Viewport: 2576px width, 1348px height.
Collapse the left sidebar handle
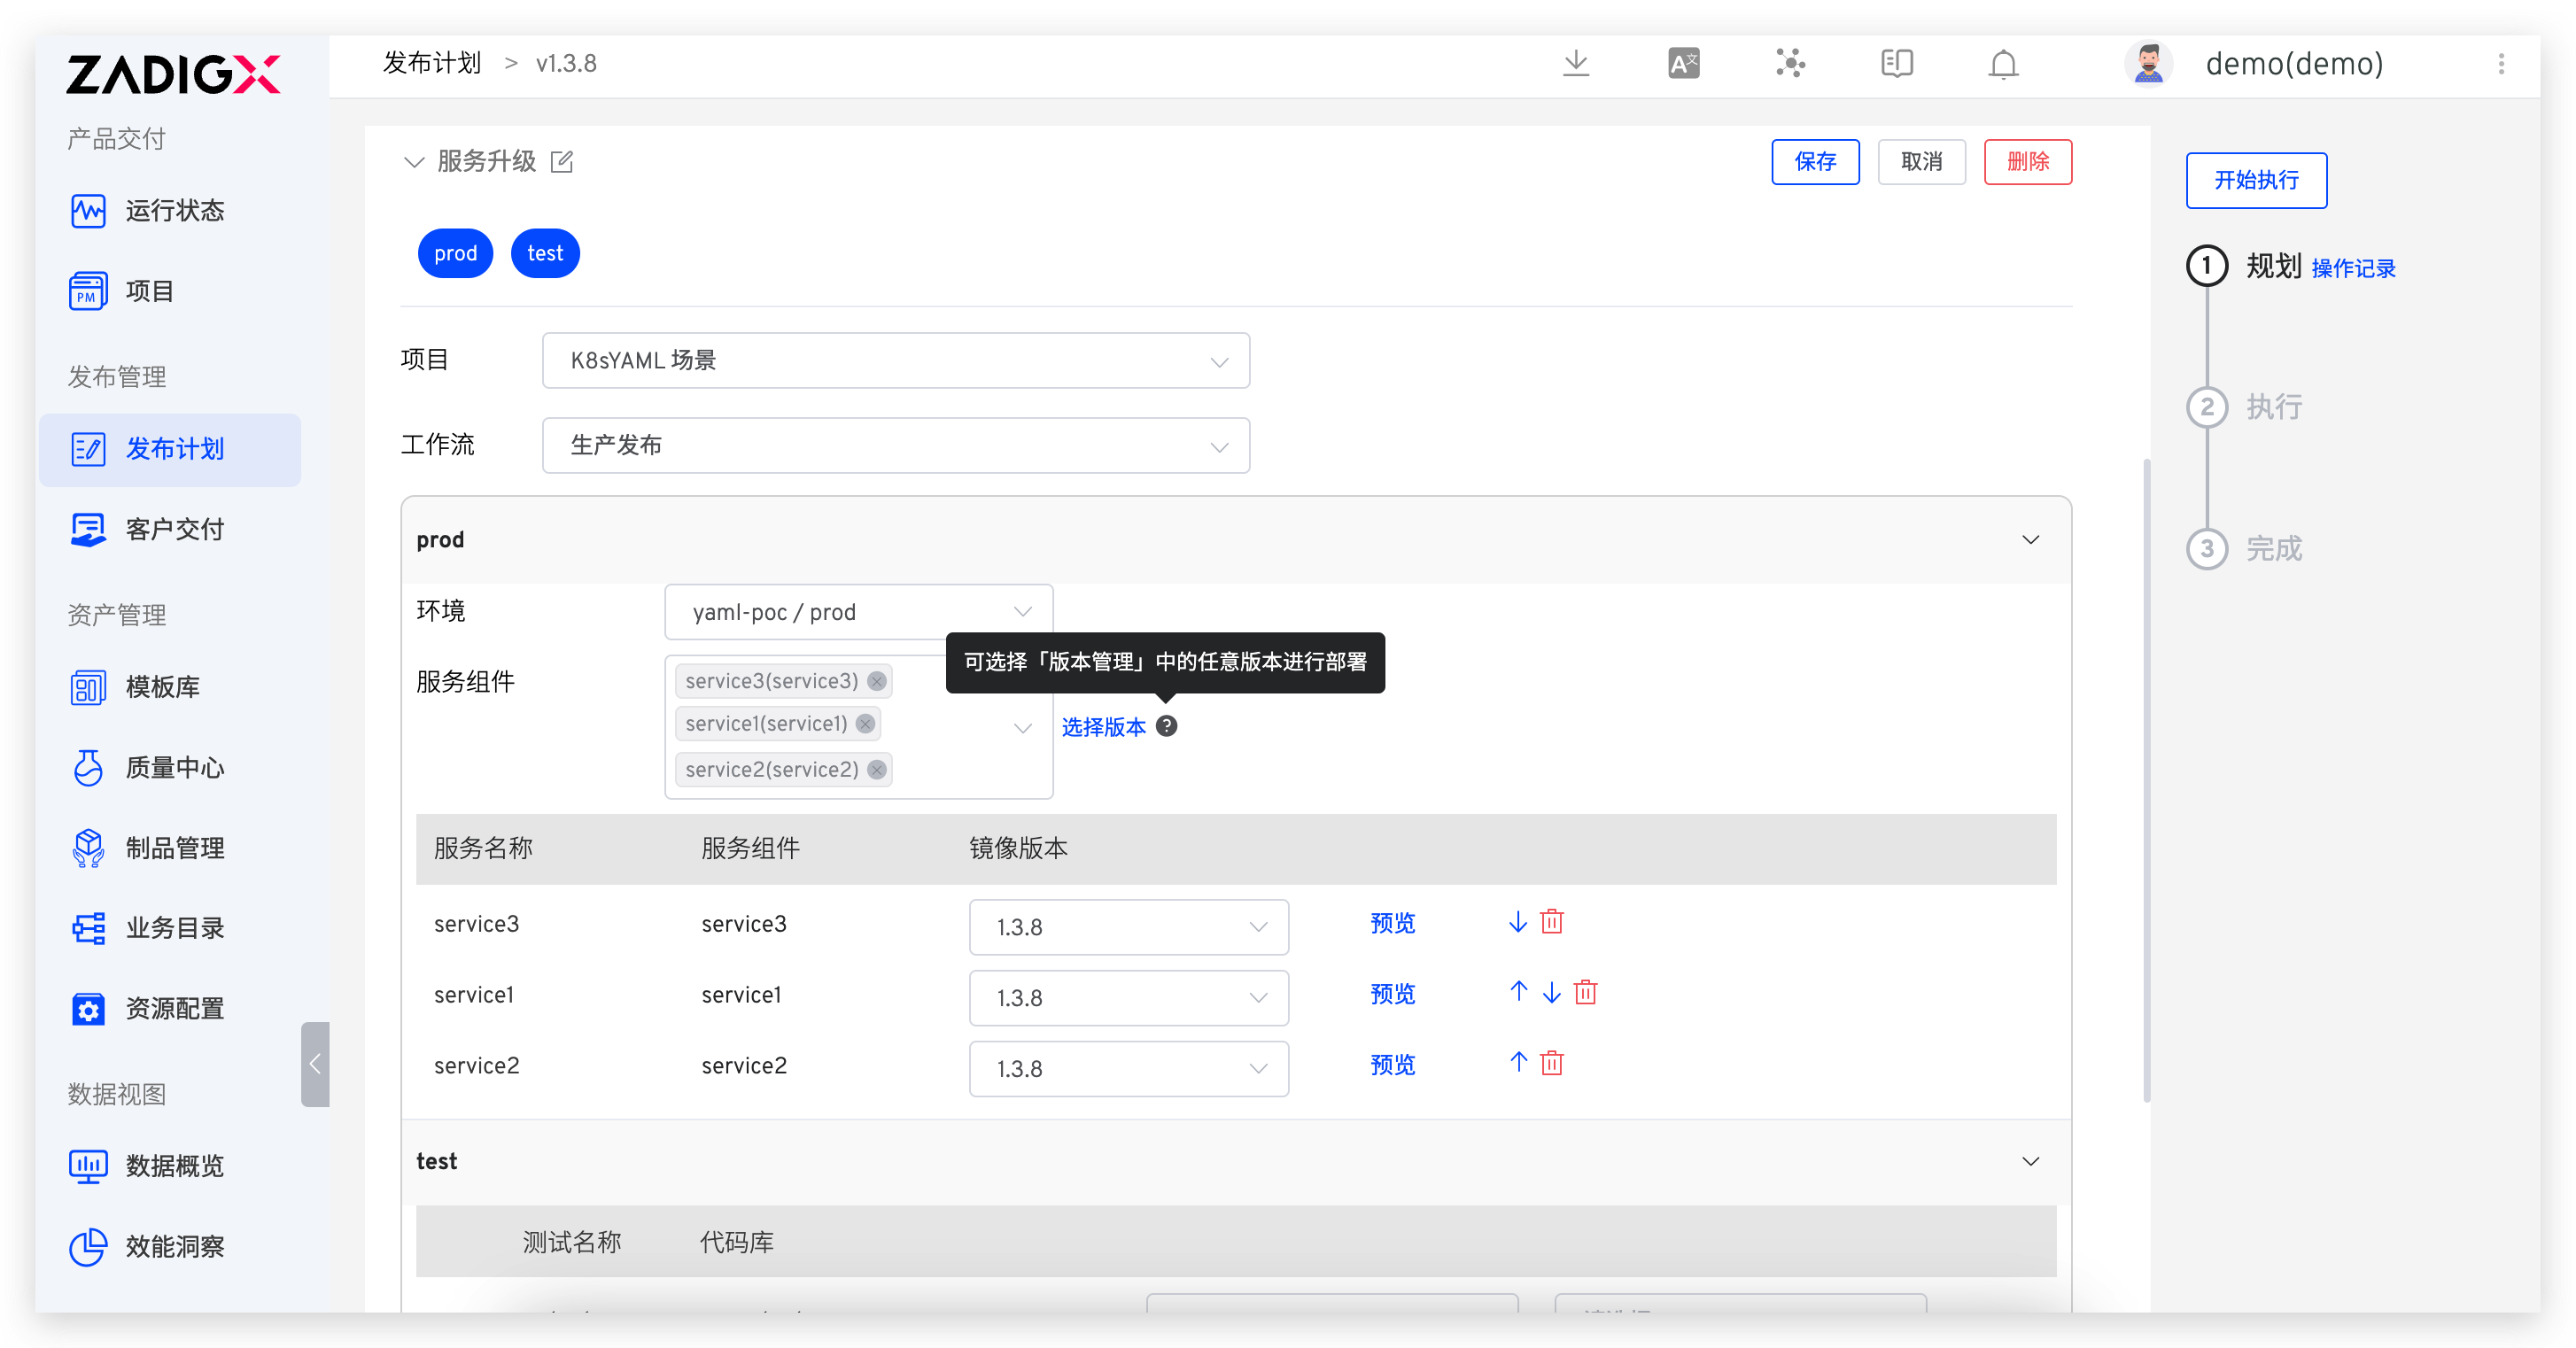[315, 1064]
